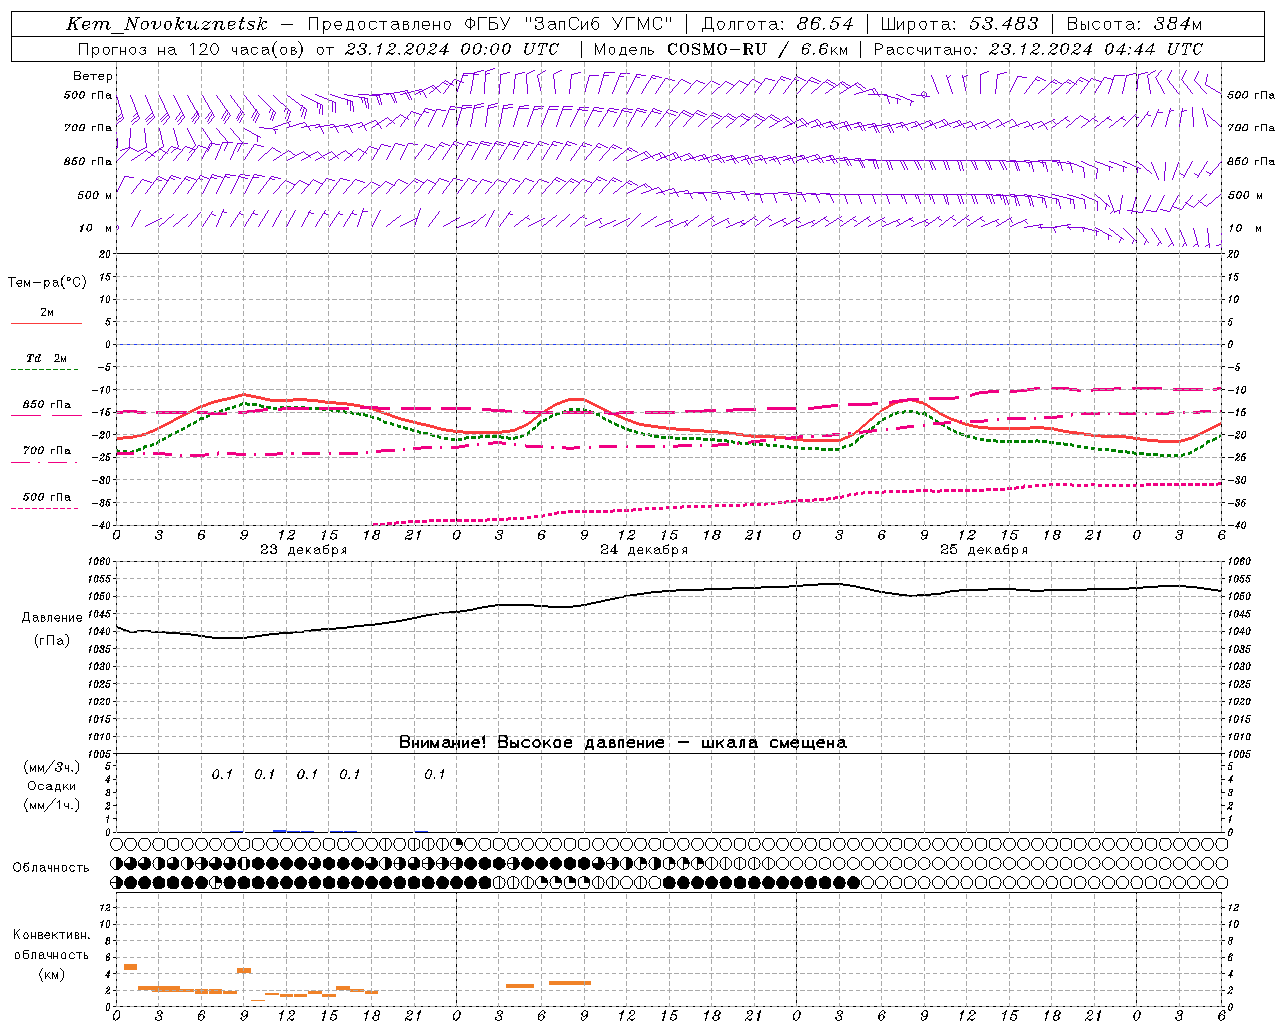Viewport: 1280px width, 1024px height.
Task: Click the date label 24 декабря
Action: (x=644, y=550)
